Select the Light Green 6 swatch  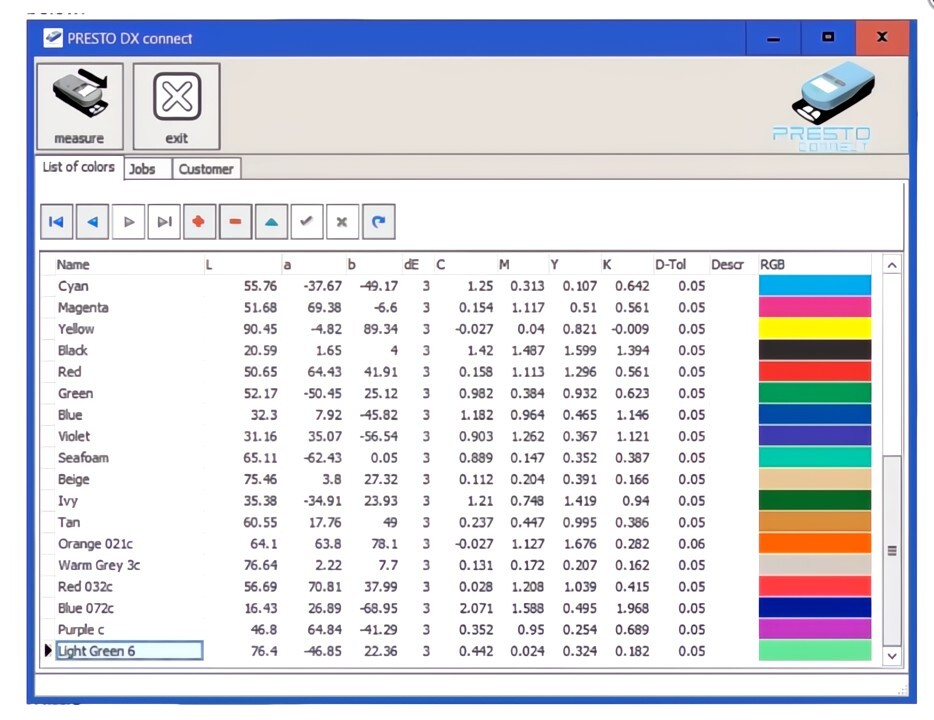814,650
